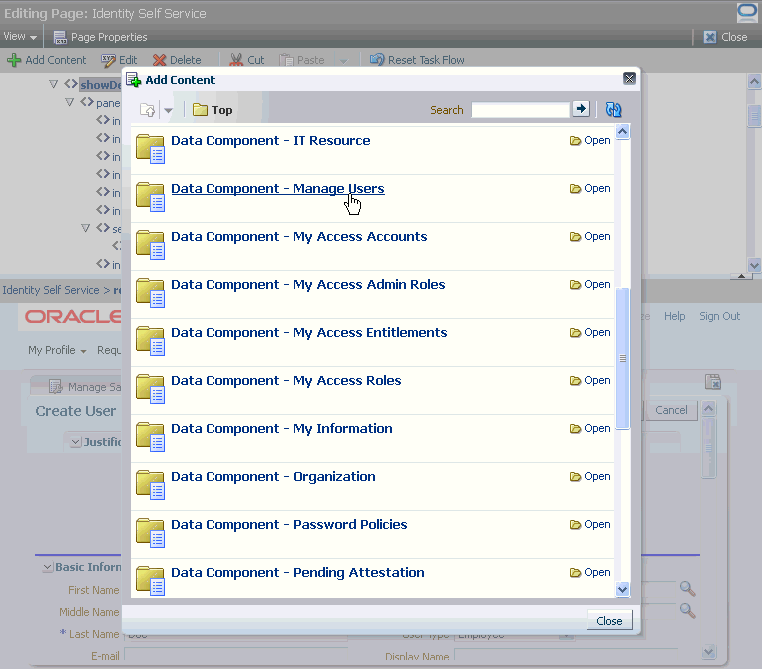This screenshot has width=762, height=669.
Task: Open Data Component - My Access Admin Roles
Action: (308, 285)
